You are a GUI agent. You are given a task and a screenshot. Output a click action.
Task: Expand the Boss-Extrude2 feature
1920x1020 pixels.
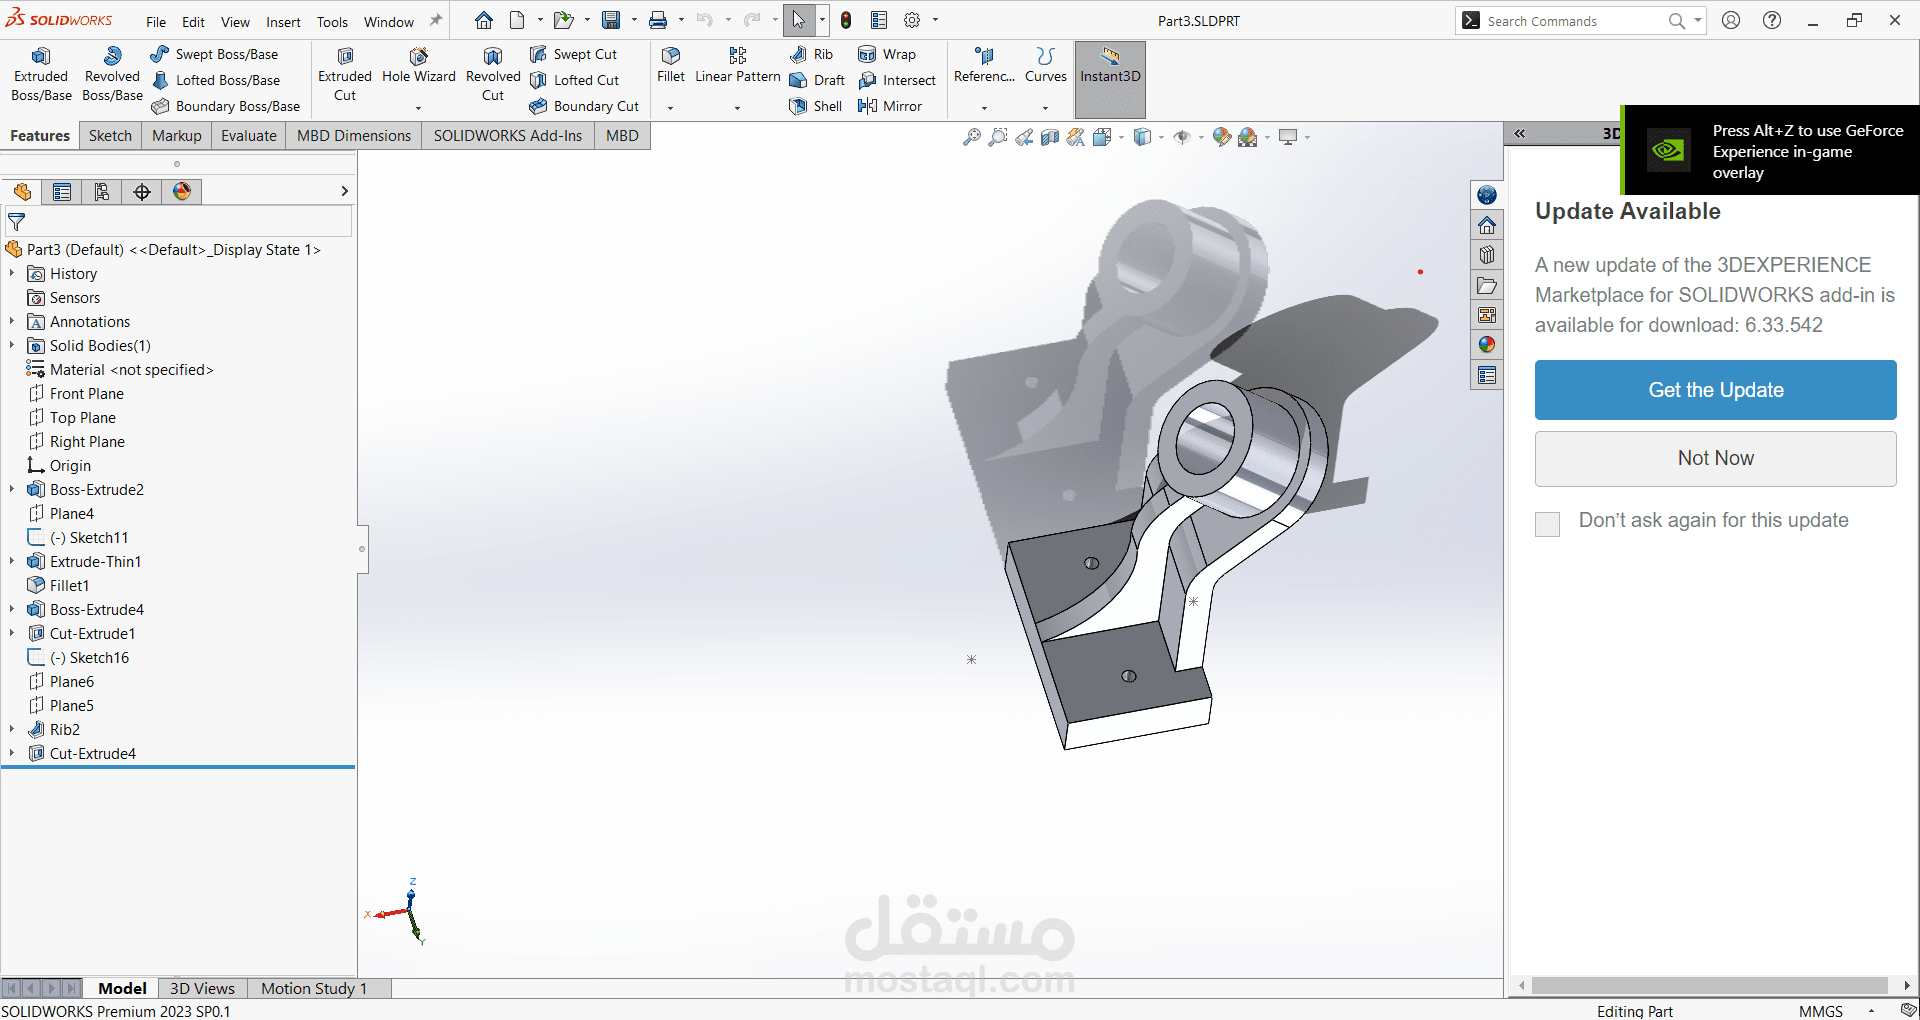[12, 489]
